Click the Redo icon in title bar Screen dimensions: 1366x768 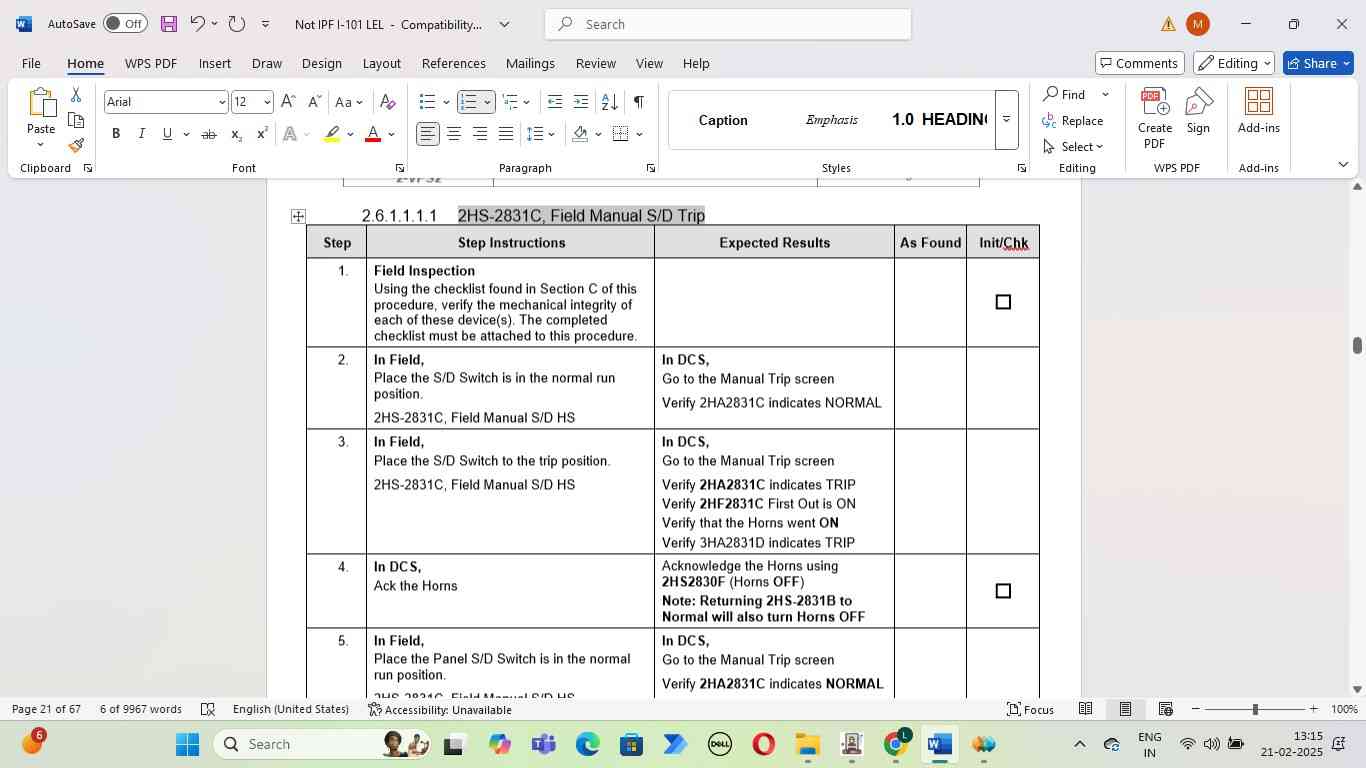coord(237,23)
